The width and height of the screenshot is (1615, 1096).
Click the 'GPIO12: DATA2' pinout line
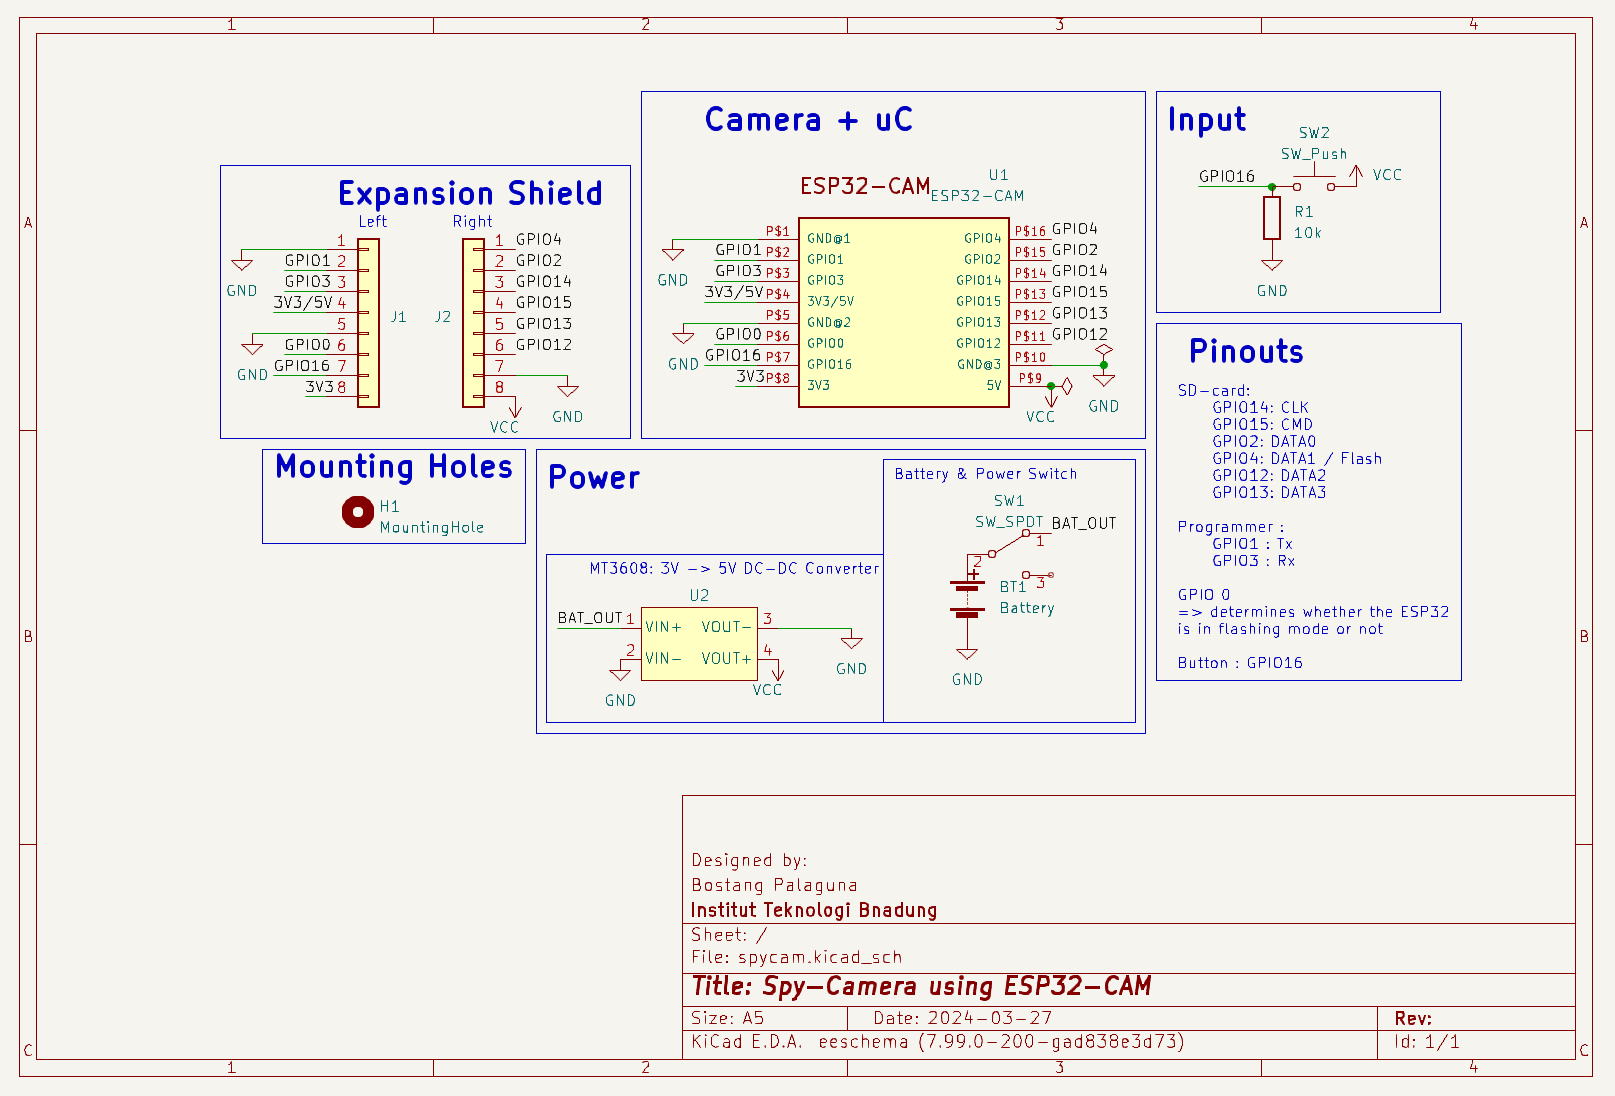tap(1269, 475)
